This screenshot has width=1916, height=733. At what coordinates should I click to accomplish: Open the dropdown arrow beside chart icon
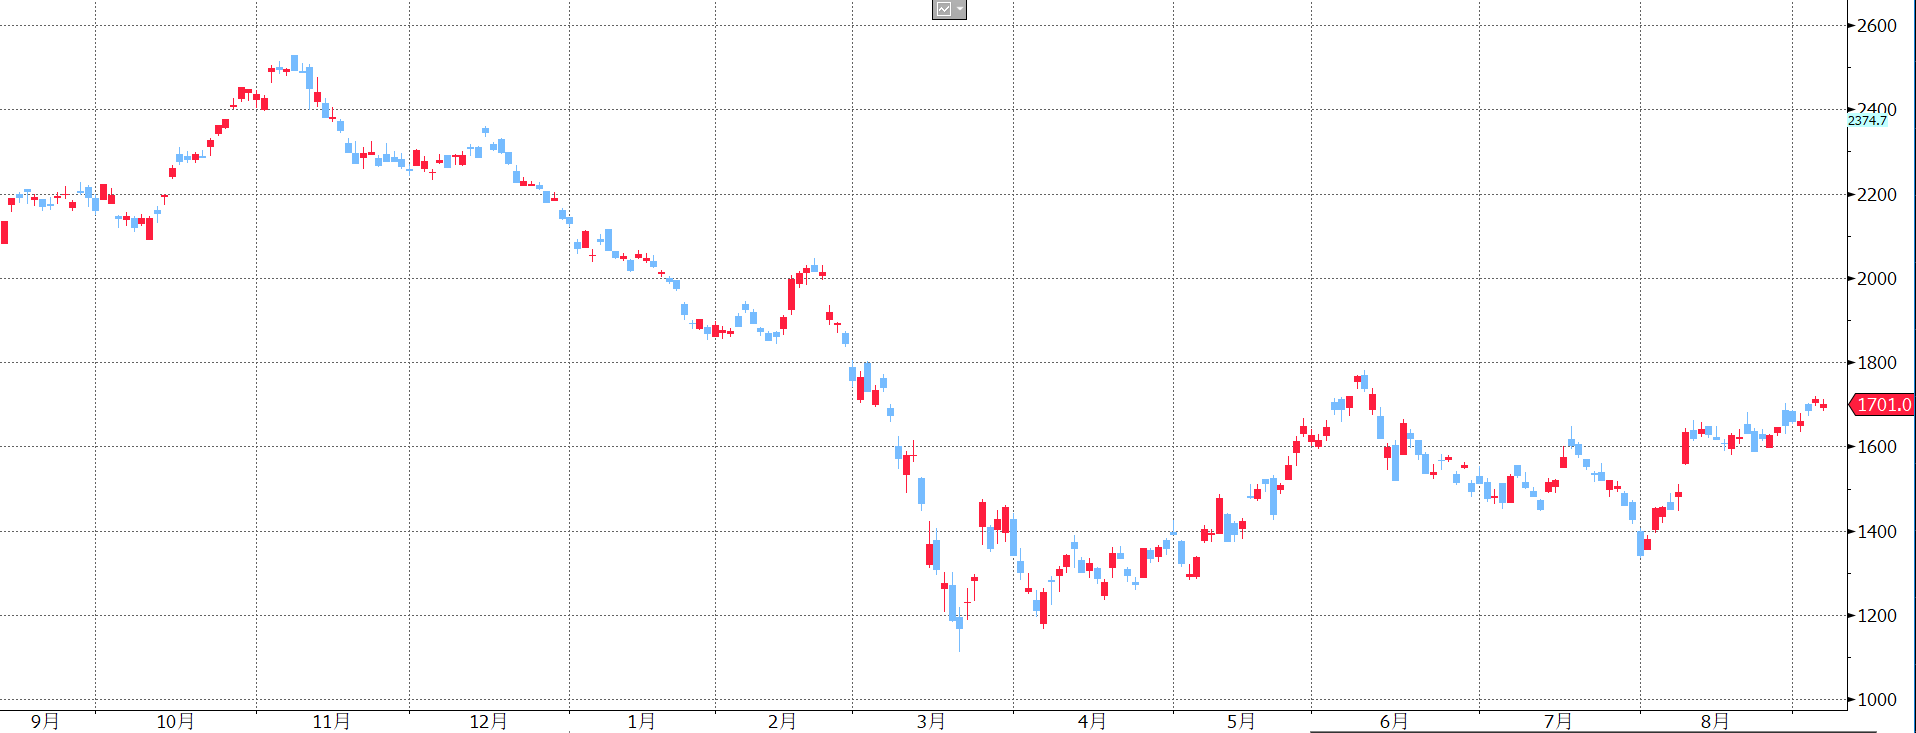click(x=960, y=9)
